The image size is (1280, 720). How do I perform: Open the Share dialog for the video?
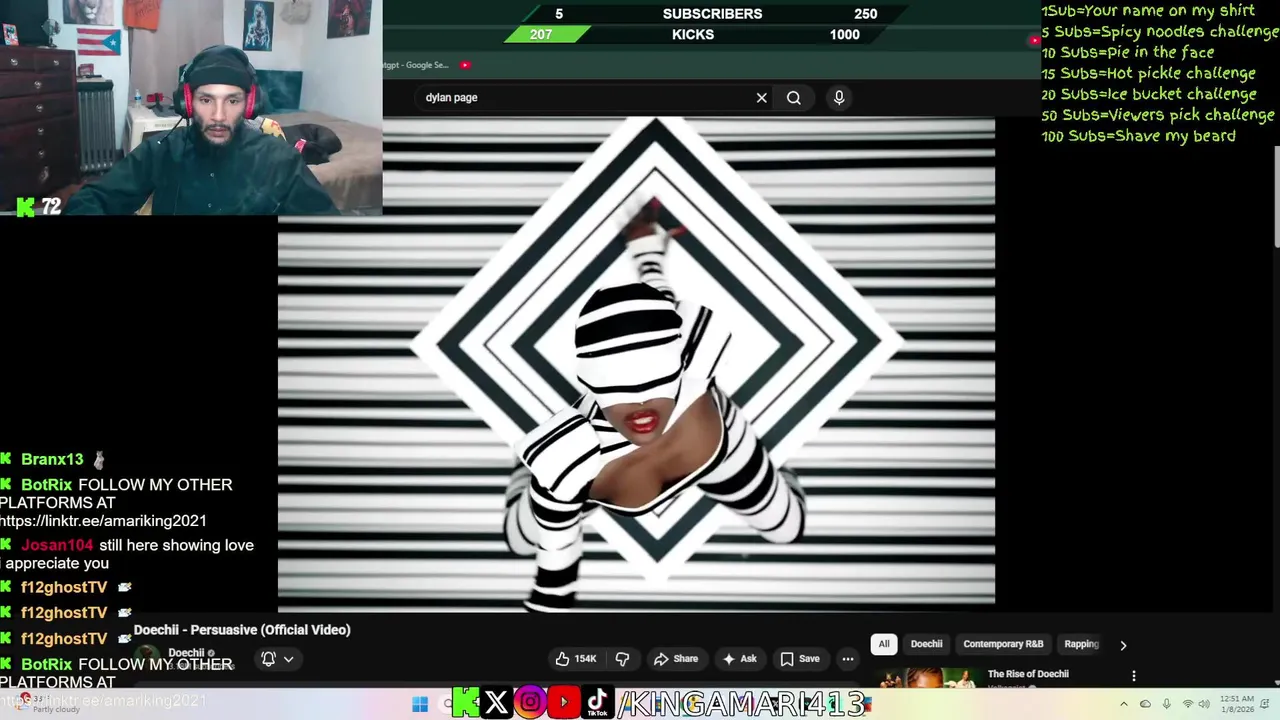click(x=676, y=659)
